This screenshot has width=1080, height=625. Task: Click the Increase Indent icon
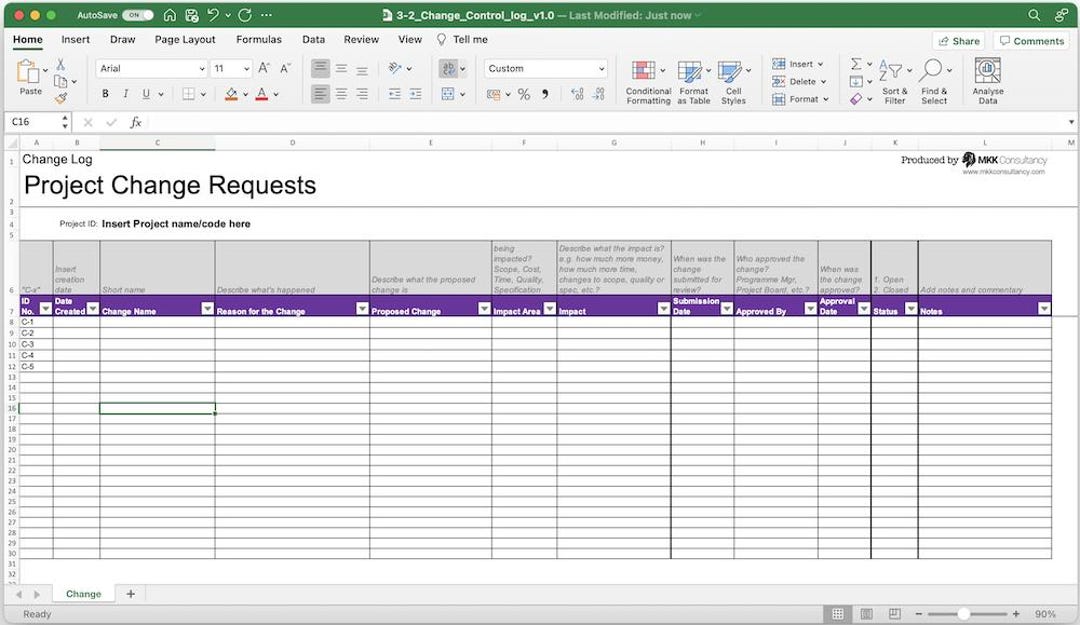click(x=415, y=94)
